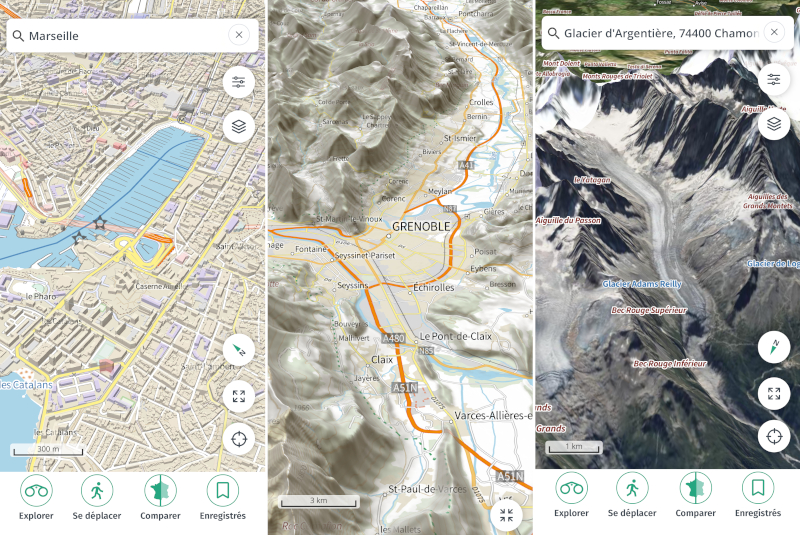Viewport: 800px width, 535px height.
Task: Switch to Explorer tab on left screen
Action: pos(36,497)
